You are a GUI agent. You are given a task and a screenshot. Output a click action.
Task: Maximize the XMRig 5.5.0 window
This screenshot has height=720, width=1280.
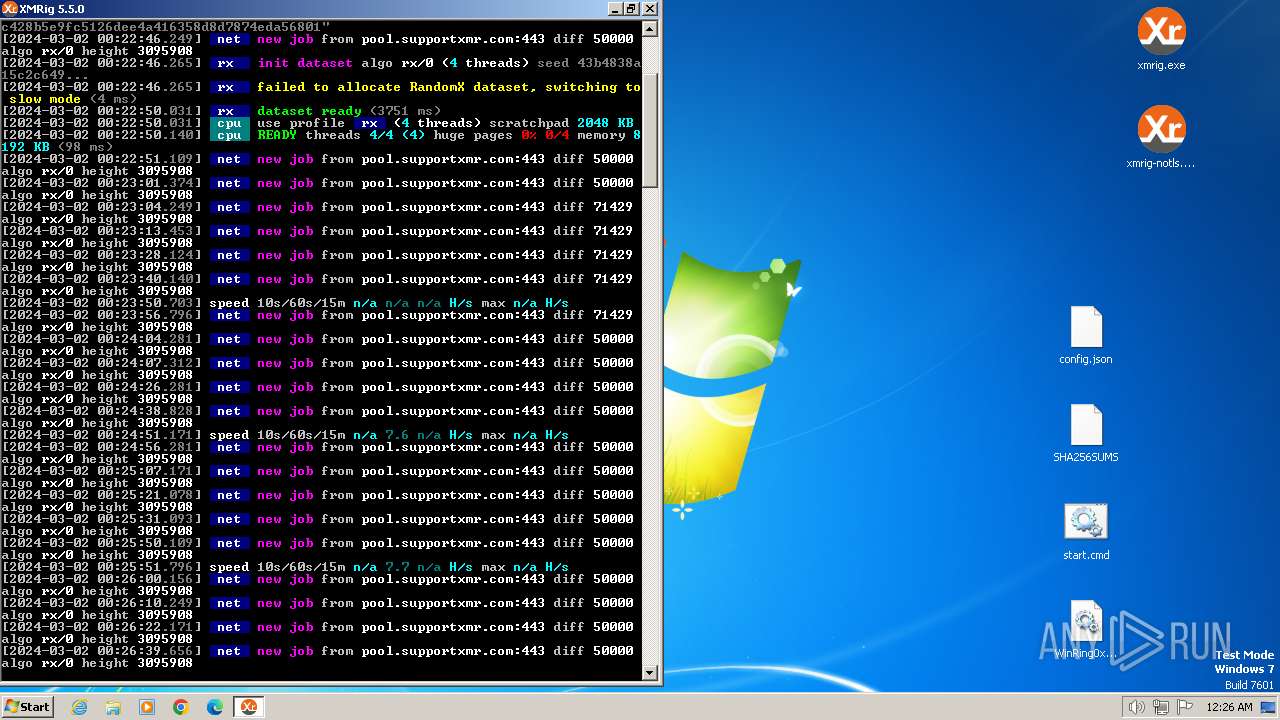click(x=631, y=9)
